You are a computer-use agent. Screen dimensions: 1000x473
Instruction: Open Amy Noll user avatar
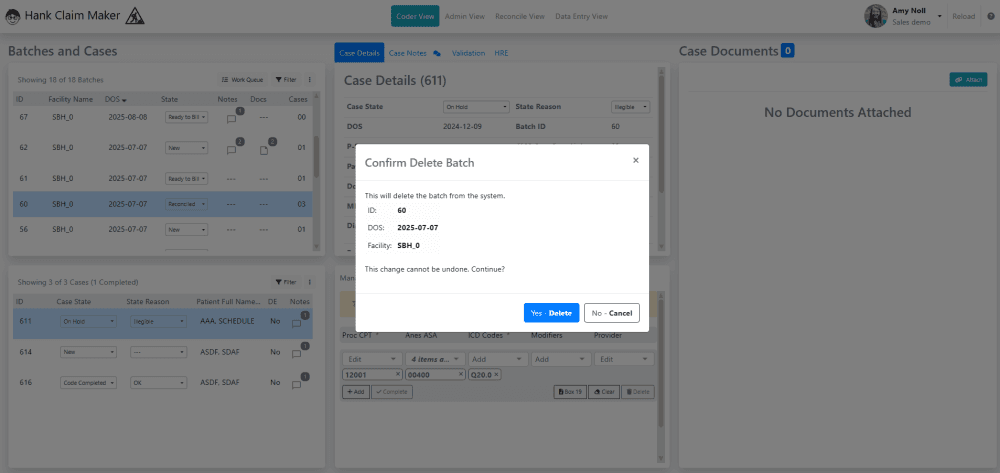coord(876,17)
